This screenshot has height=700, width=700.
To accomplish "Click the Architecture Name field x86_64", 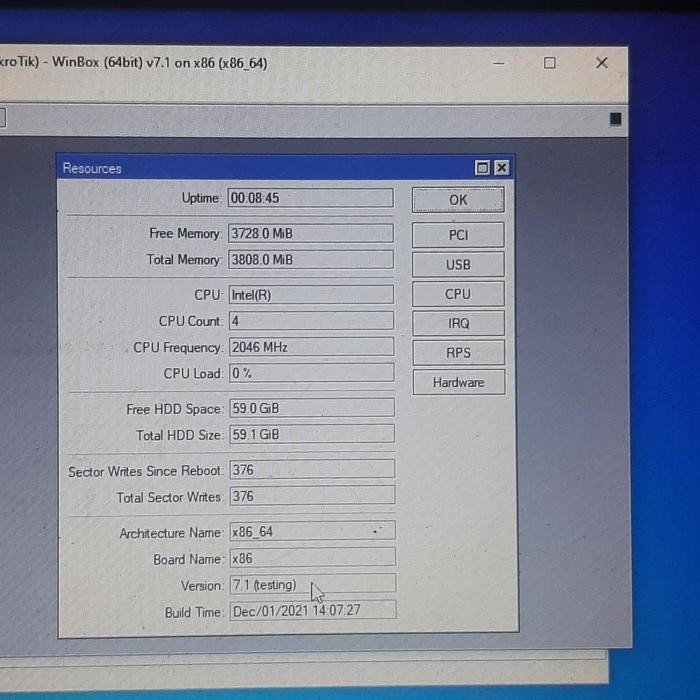I will (312, 531).
